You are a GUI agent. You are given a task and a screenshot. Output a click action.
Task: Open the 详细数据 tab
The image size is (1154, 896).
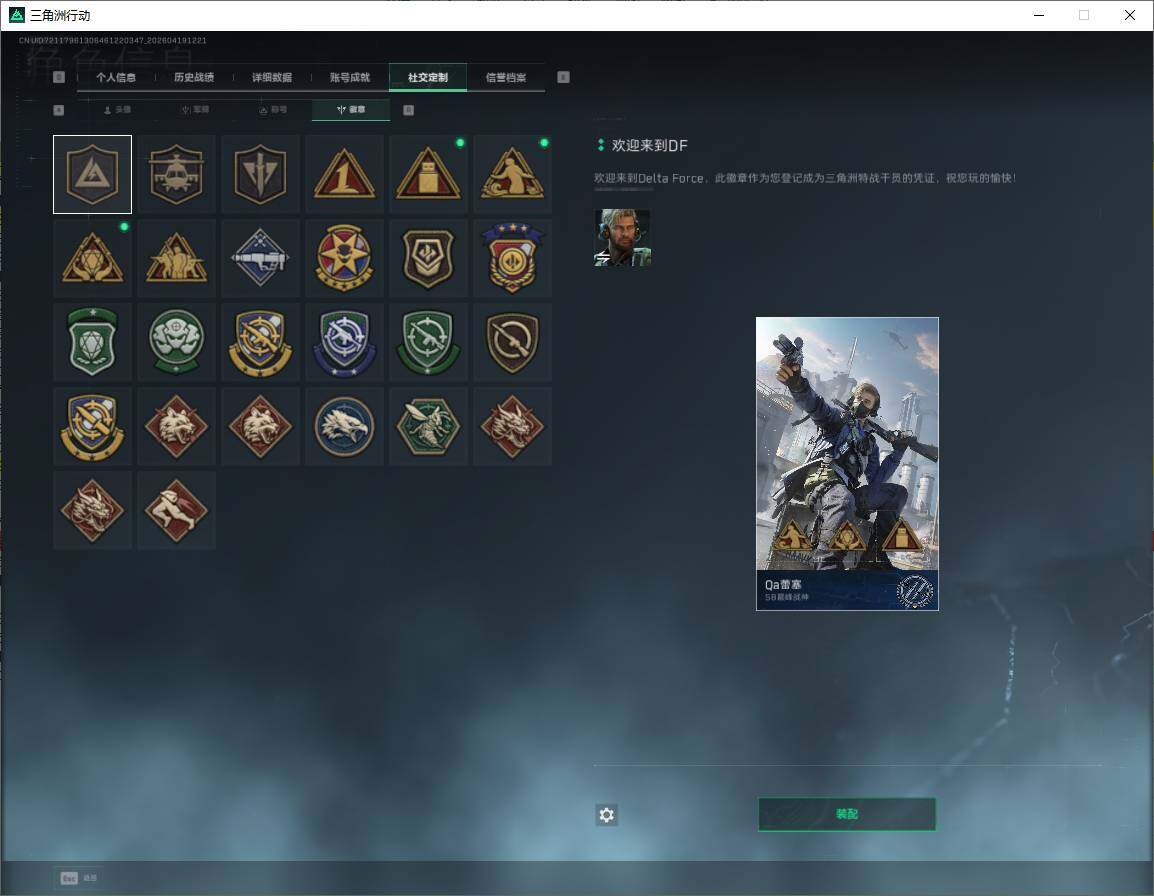pos(272,77)
